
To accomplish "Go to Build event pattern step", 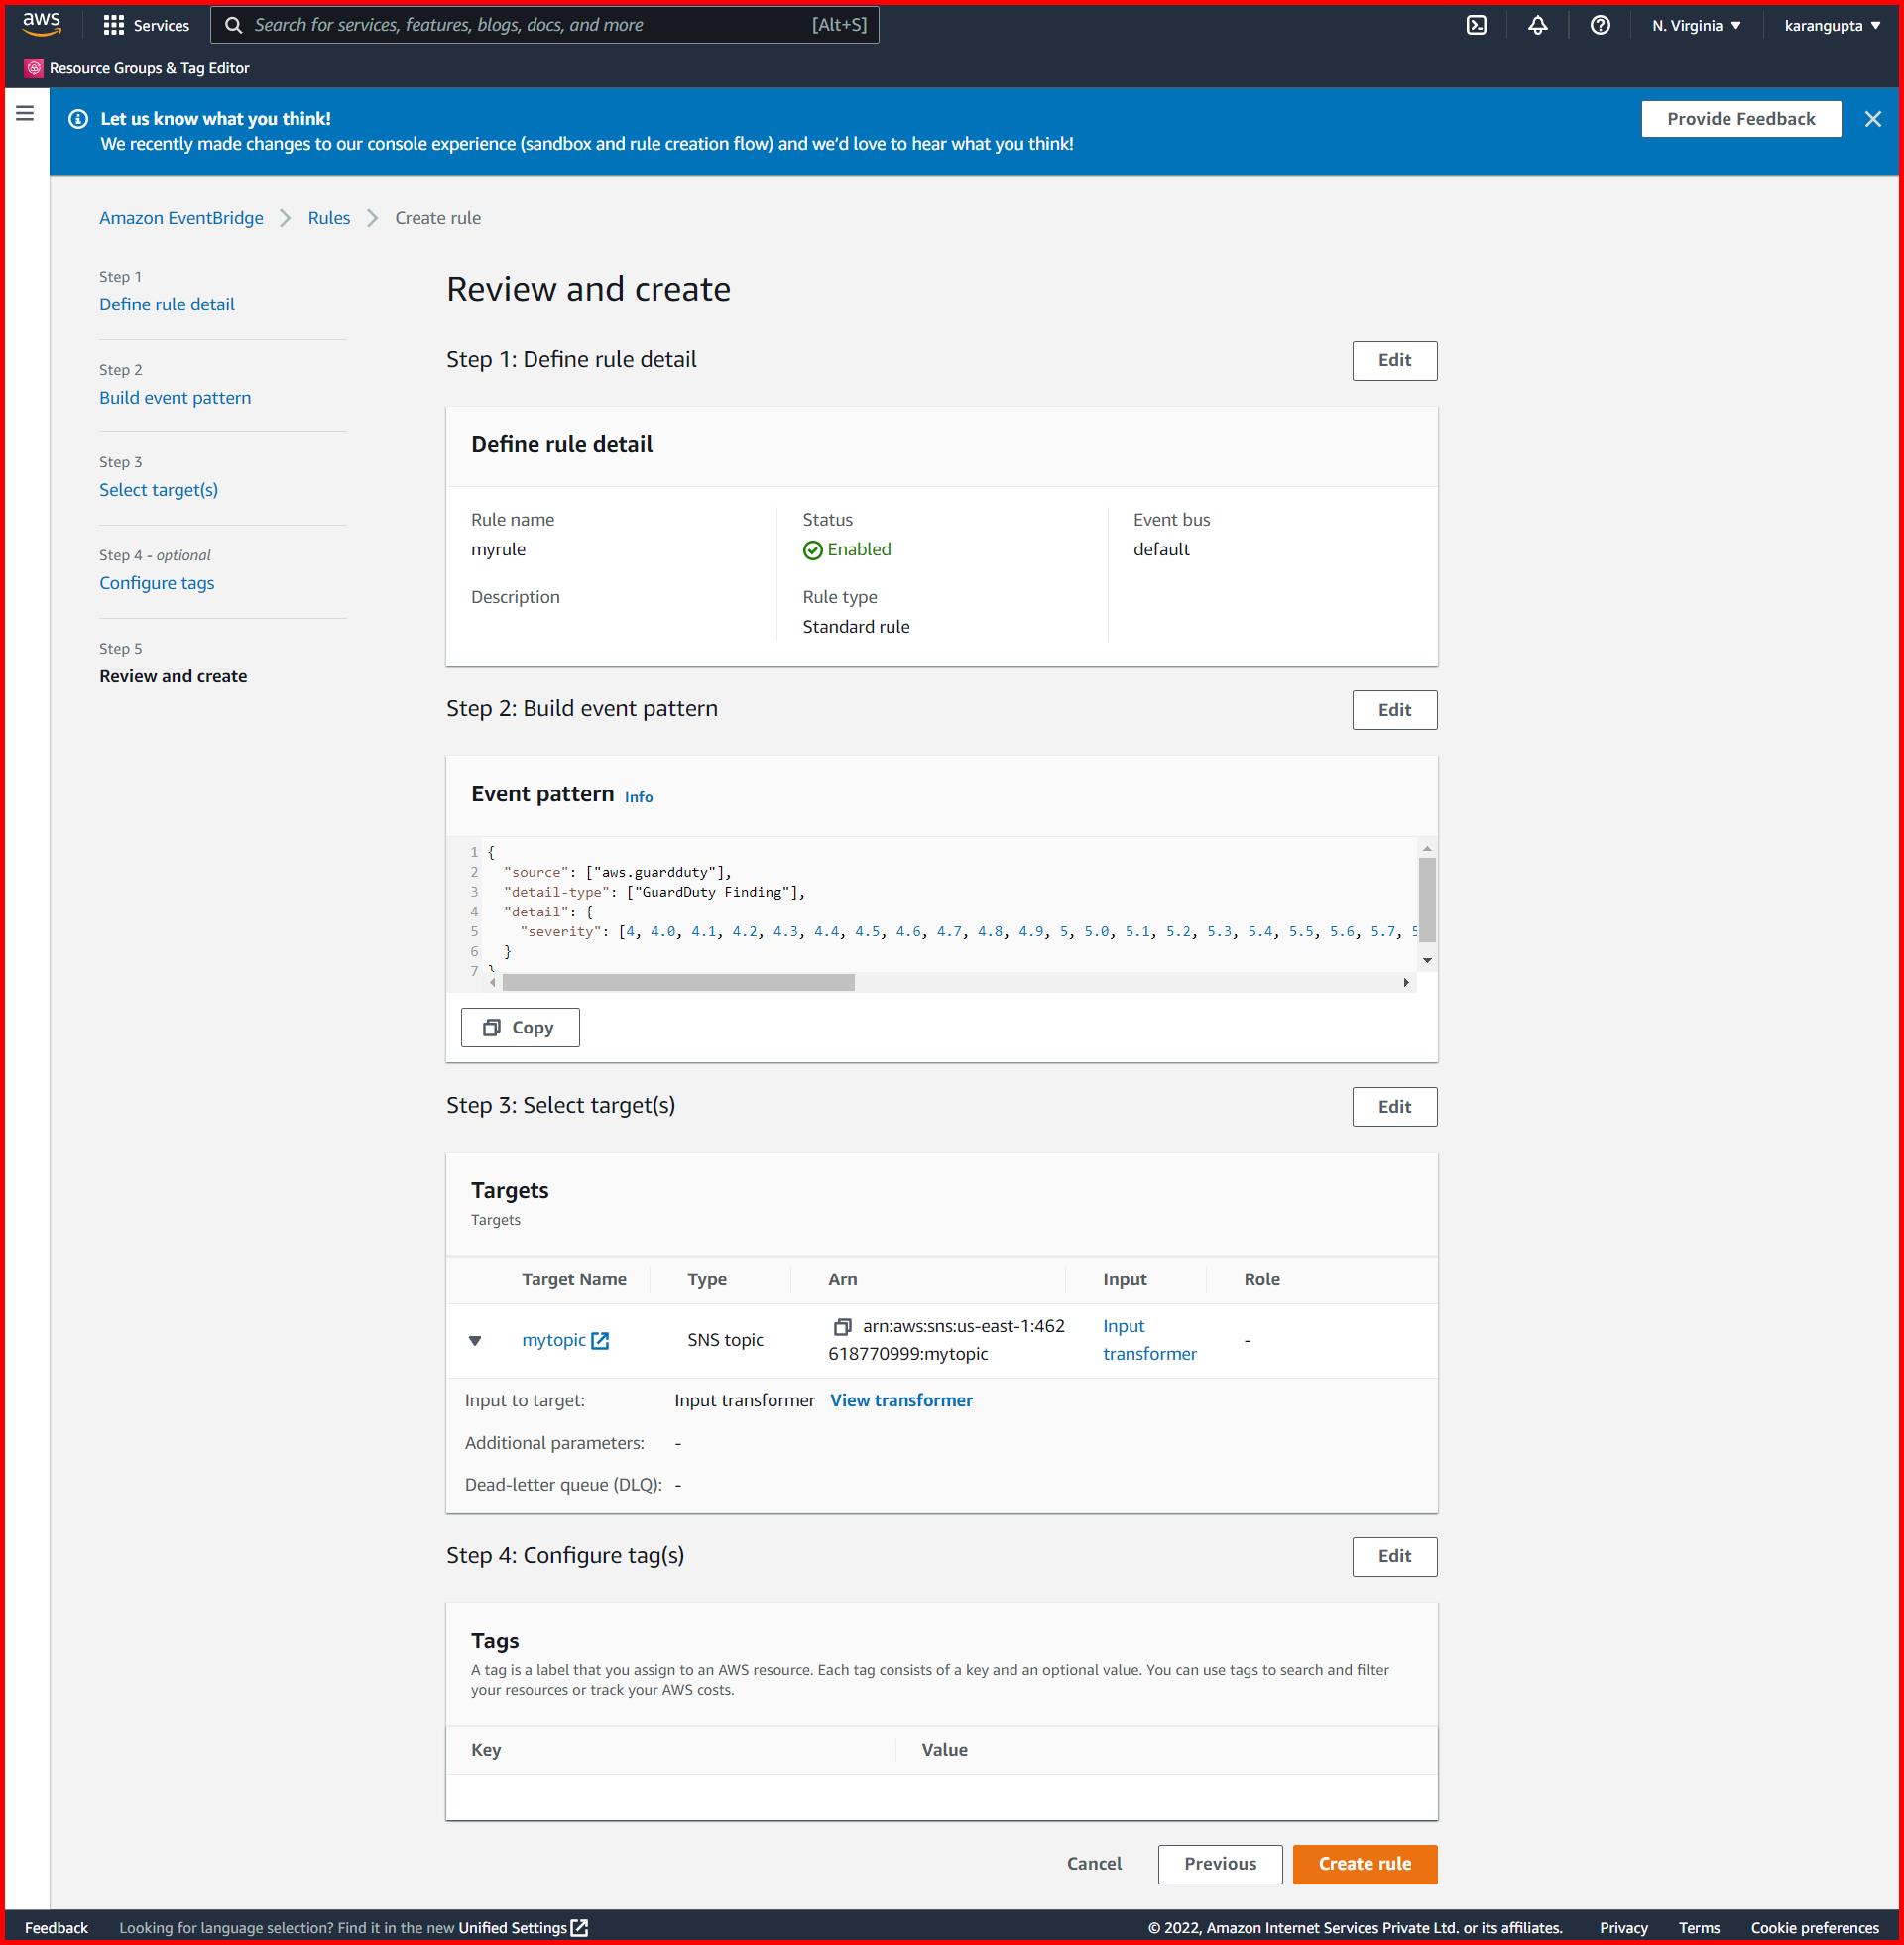I will coord(175,397).
